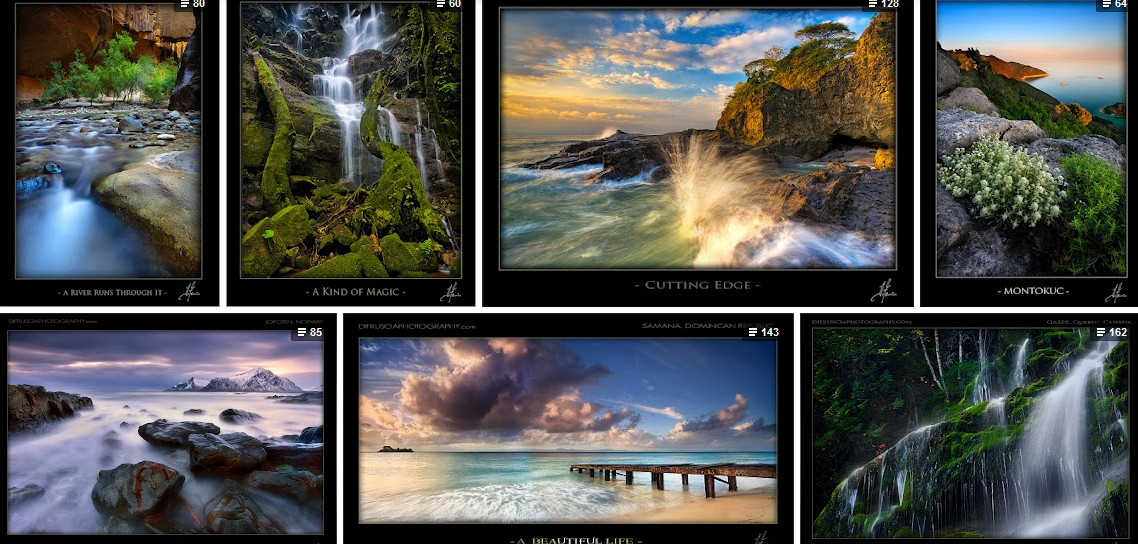This screenshot has height=544, width=1138.
Task: Click the 'Cutting Edge' title caption
Action: (x=698, y=285)
